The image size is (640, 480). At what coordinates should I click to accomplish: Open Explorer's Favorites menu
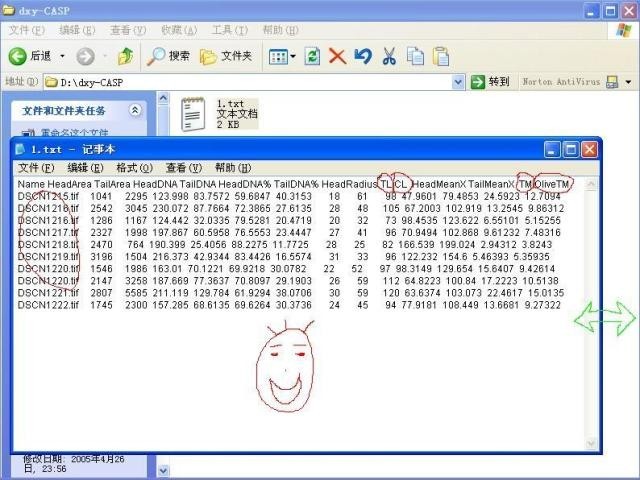point(179,30)
